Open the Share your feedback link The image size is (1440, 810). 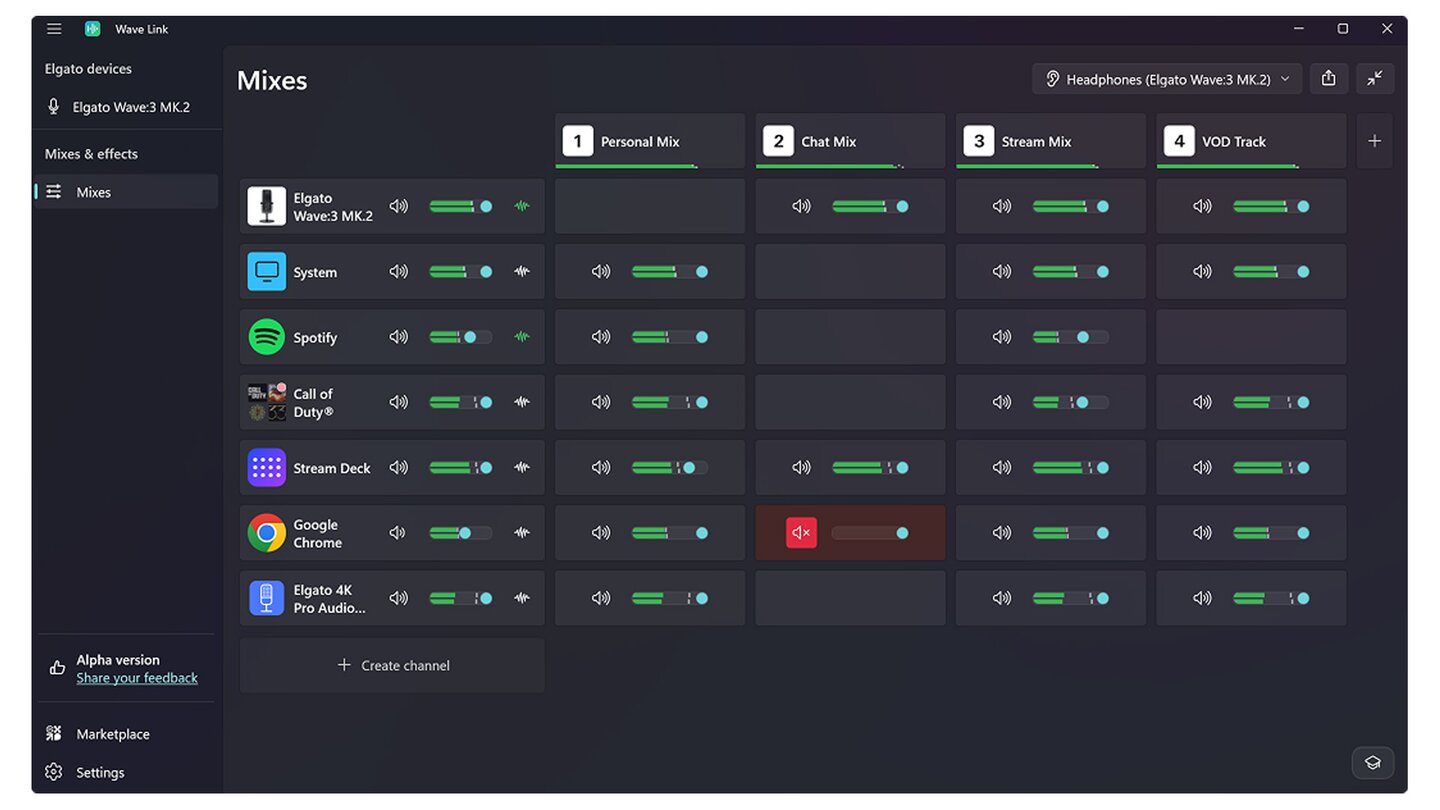coord(137,678)
